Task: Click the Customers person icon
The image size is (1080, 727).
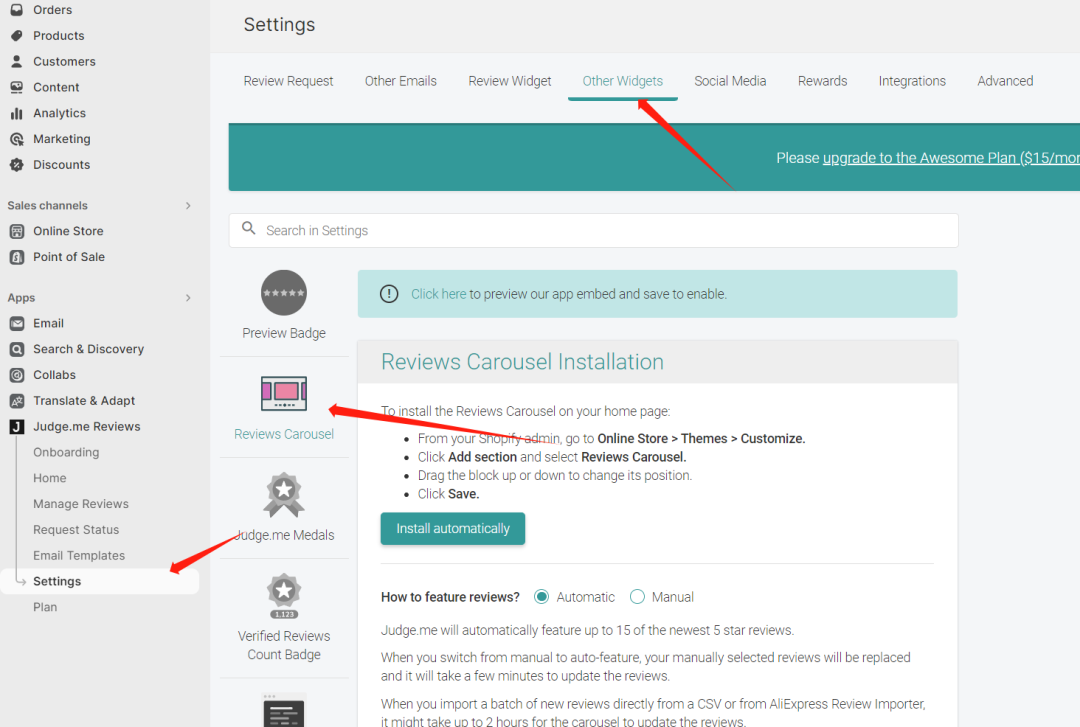Action: click(x=17, y=61)
